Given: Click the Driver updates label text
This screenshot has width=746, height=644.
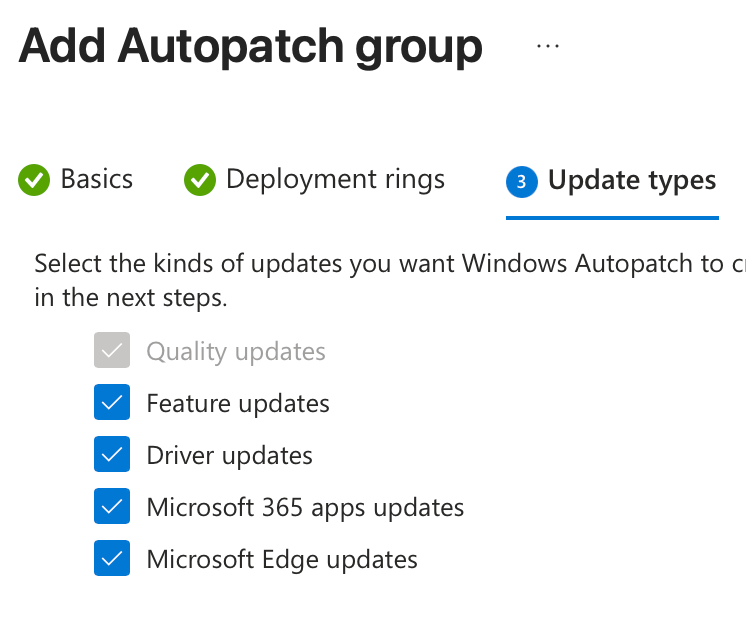Looking at the screenshot, I should click(x=230, y=456).
